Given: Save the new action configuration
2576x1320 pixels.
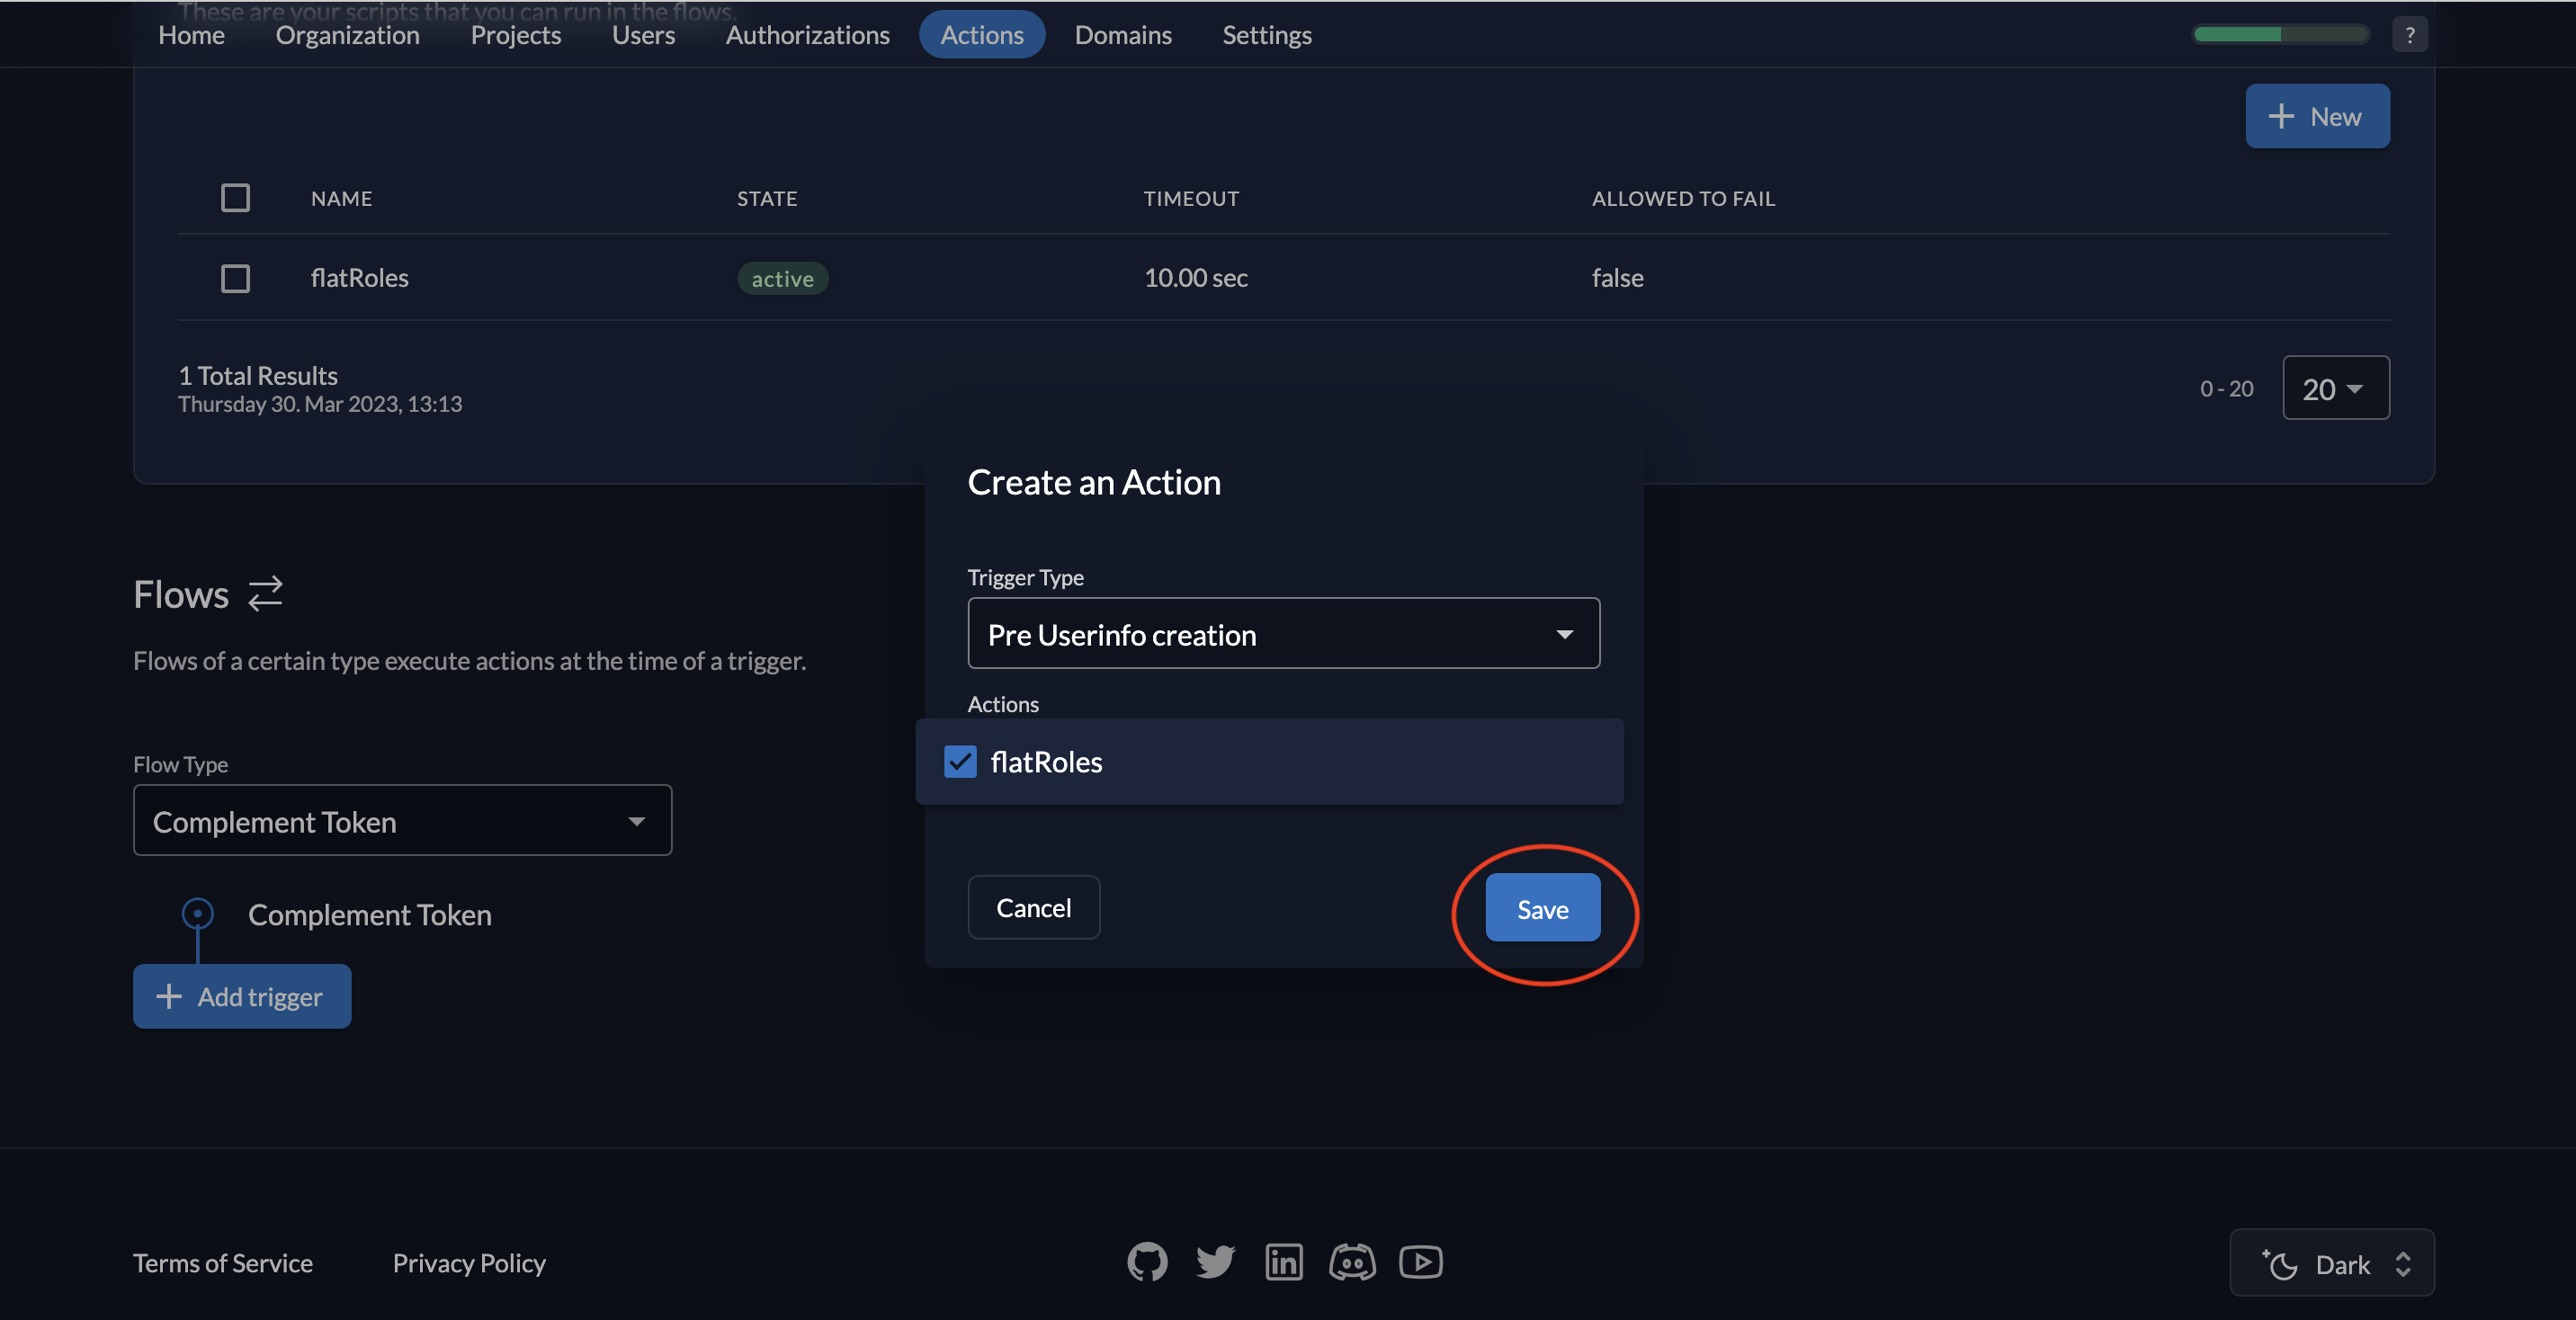Looking at the screenshot, I should pos(1541,907).
